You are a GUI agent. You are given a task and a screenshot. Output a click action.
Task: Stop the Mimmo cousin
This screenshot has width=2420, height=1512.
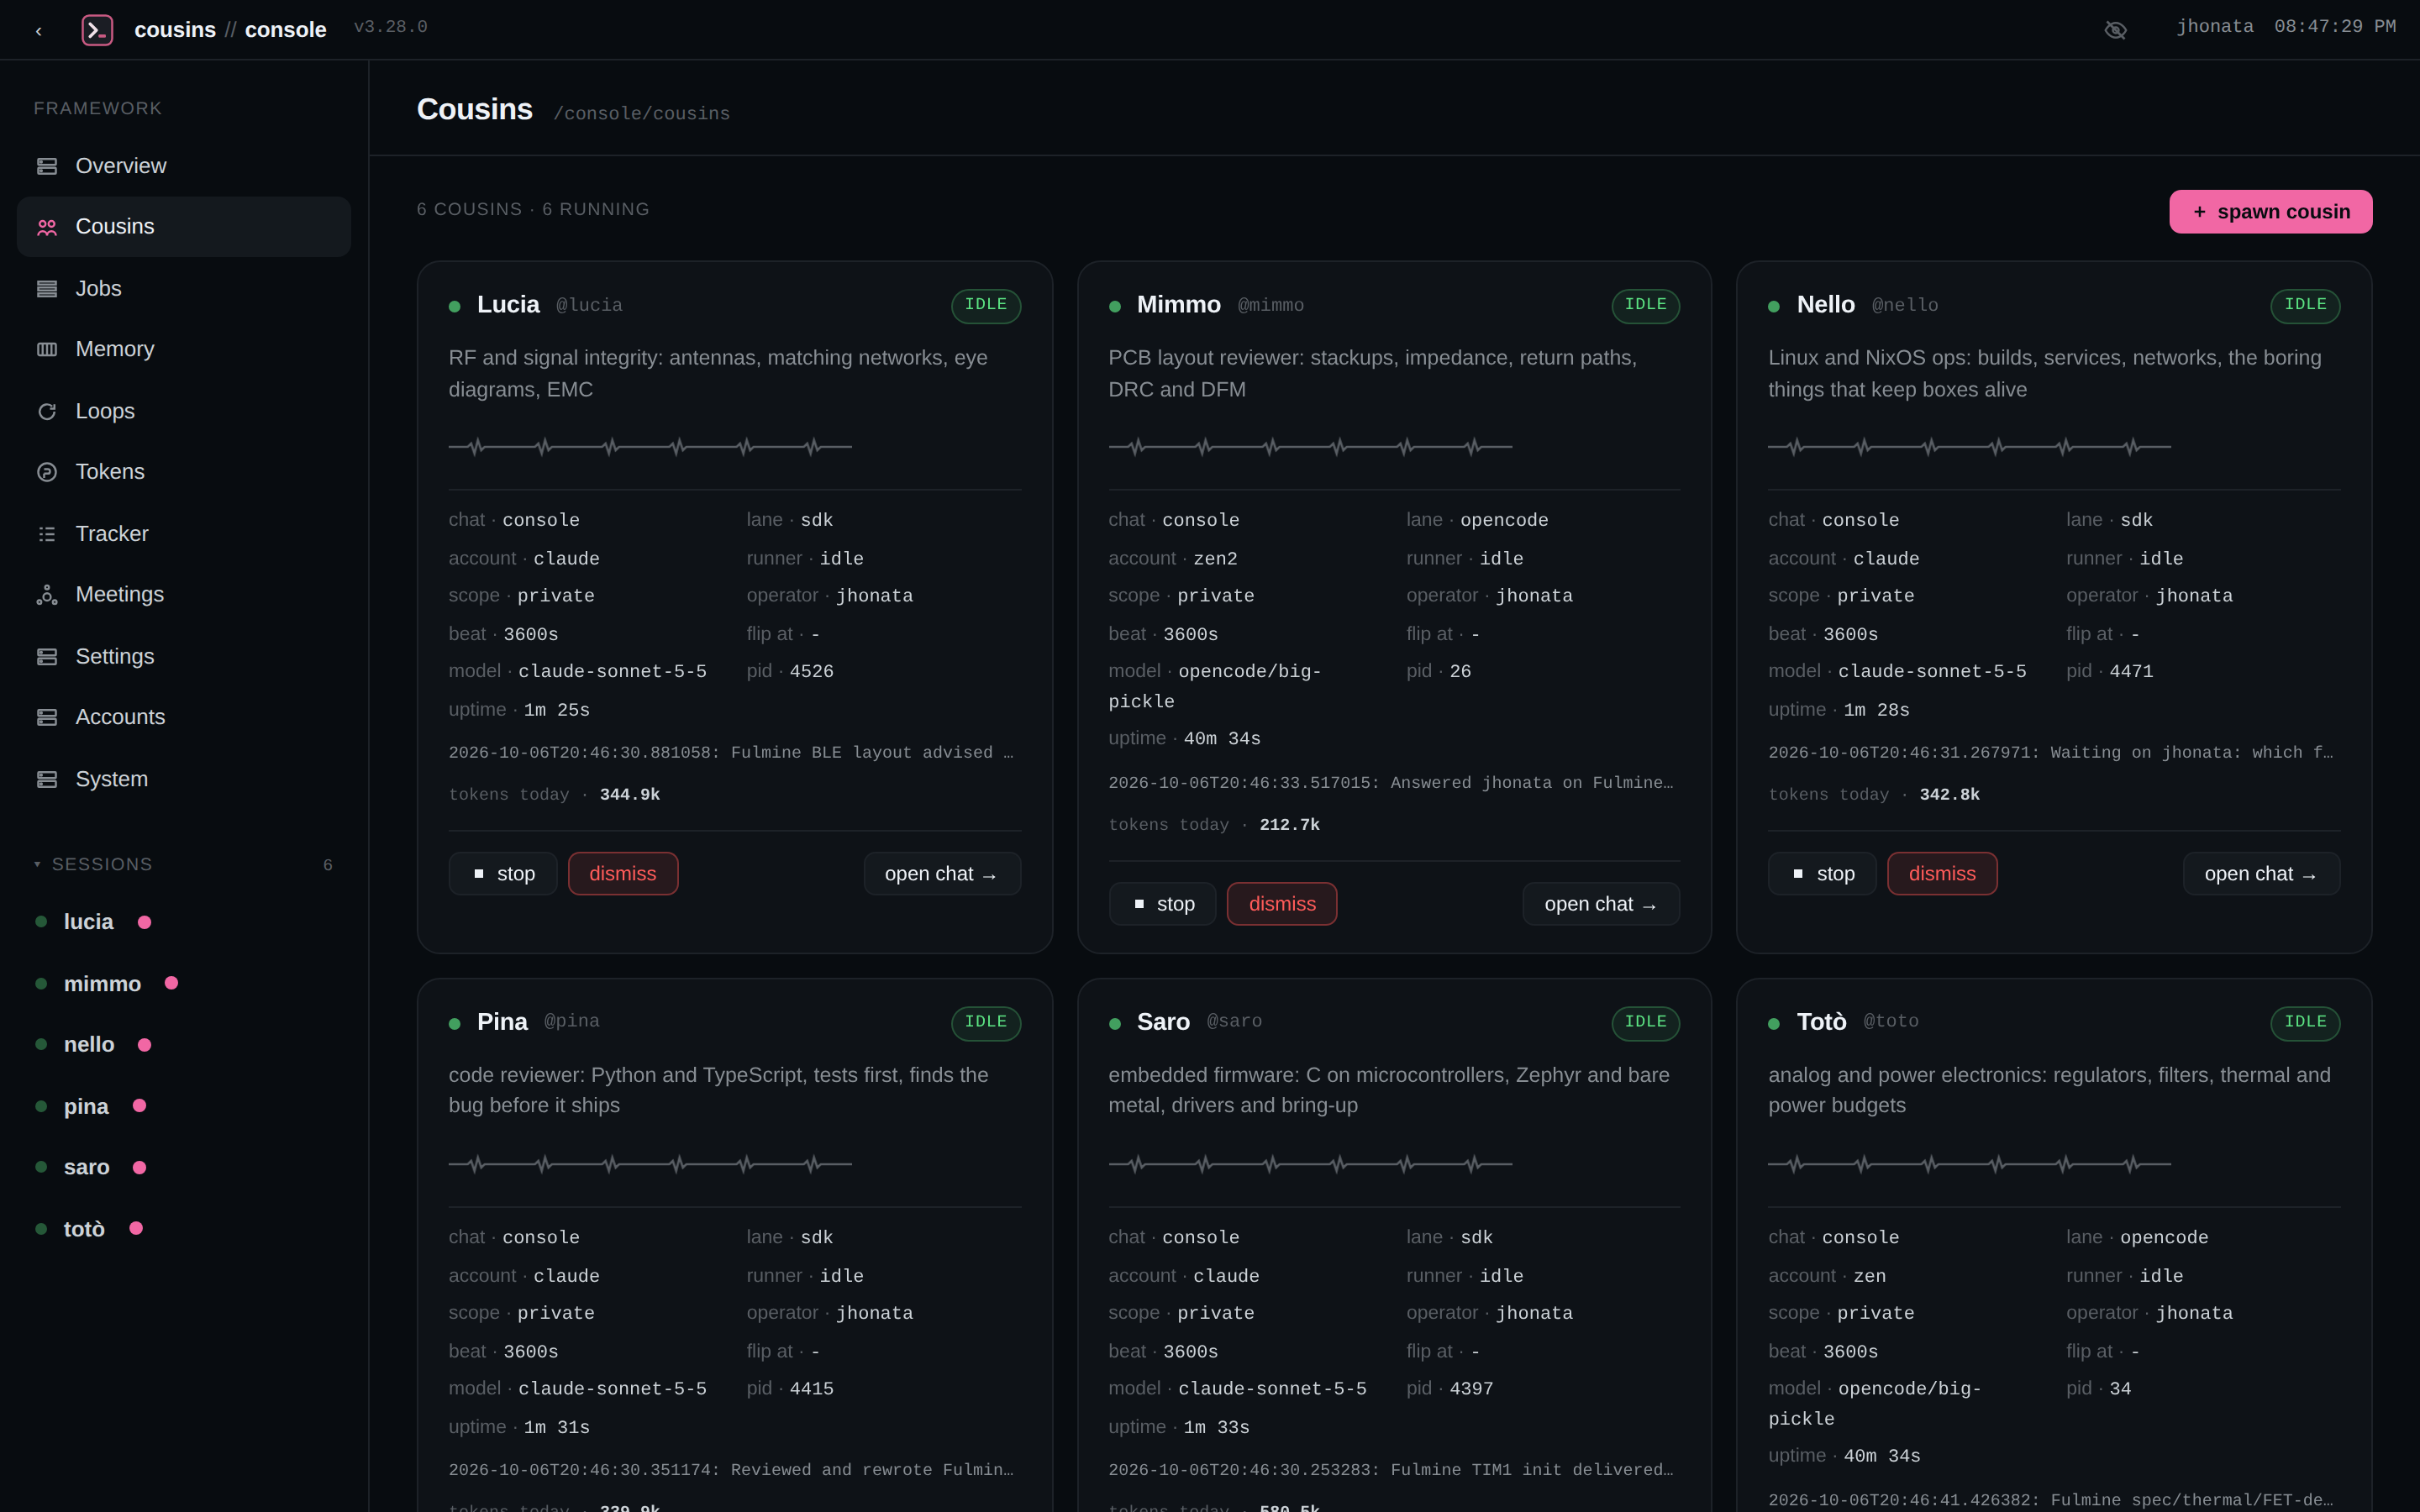(1162, 904)
